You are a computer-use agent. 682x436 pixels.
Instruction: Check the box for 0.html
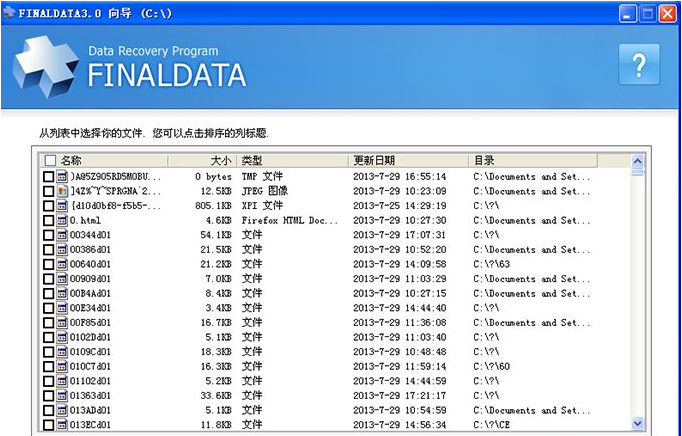(48, 221)
